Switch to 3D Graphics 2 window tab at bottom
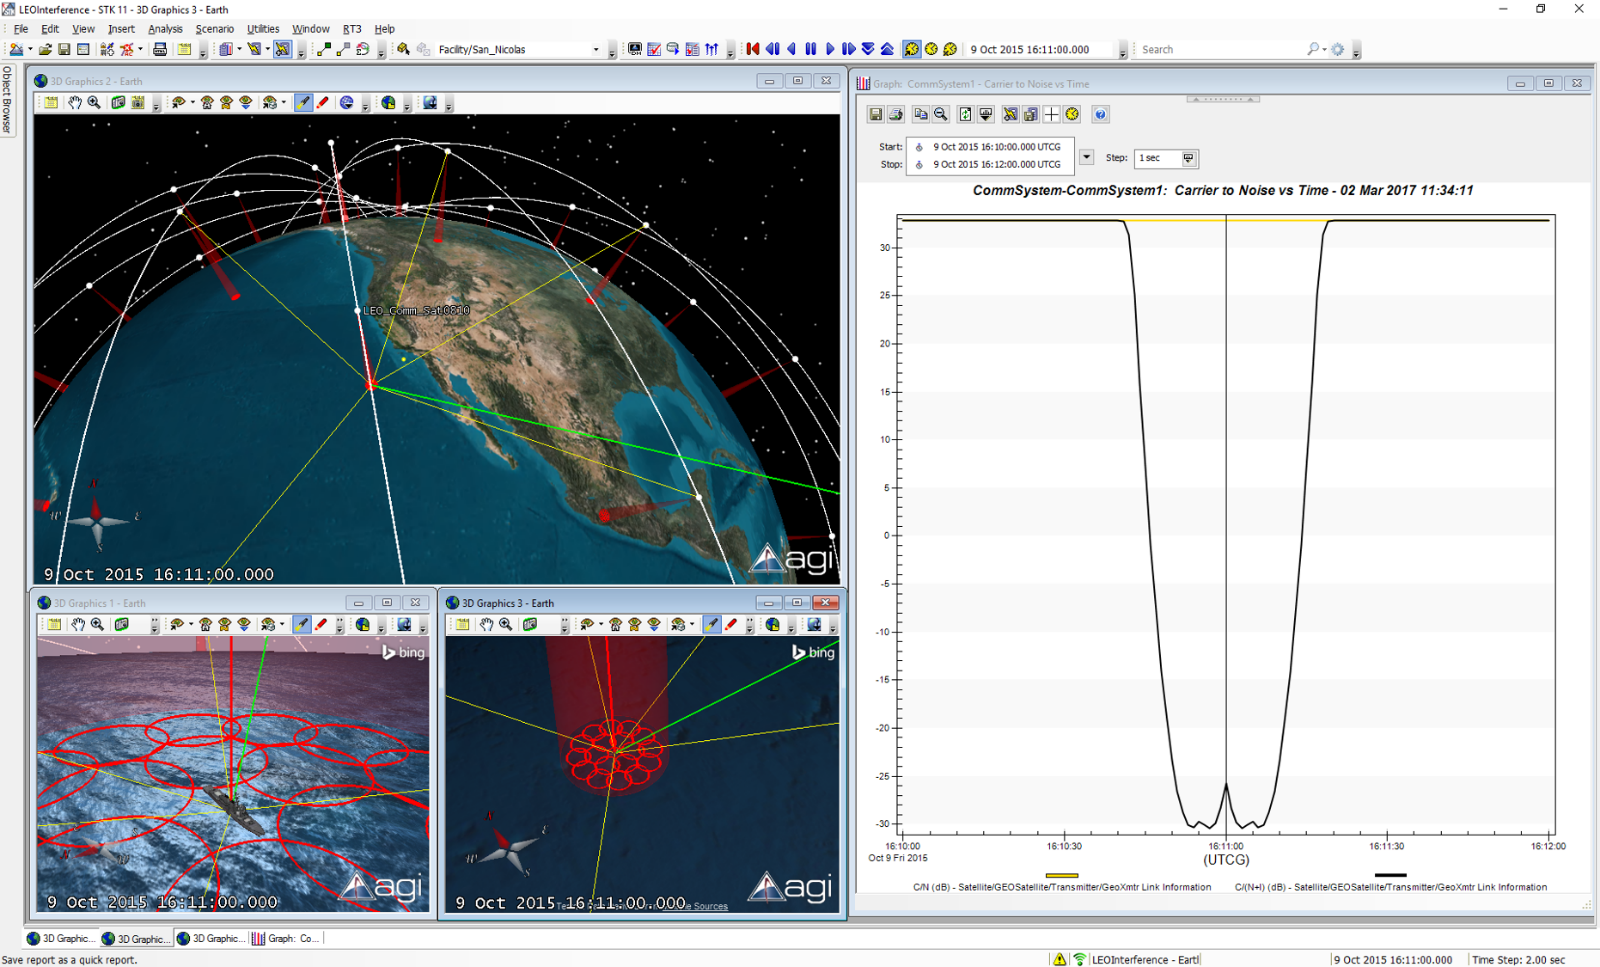This screenshot has height=967, width=1600. (x=137, y=938)
